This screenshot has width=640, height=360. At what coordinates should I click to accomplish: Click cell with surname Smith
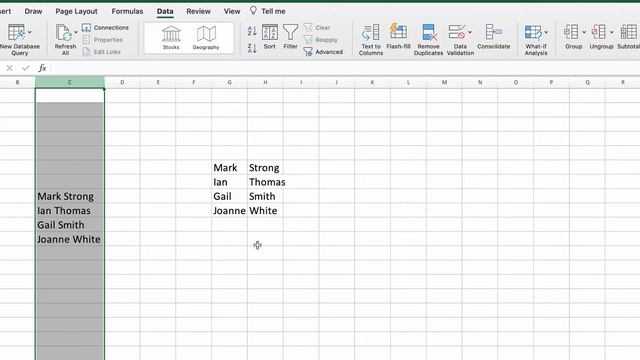click(265, 196)
